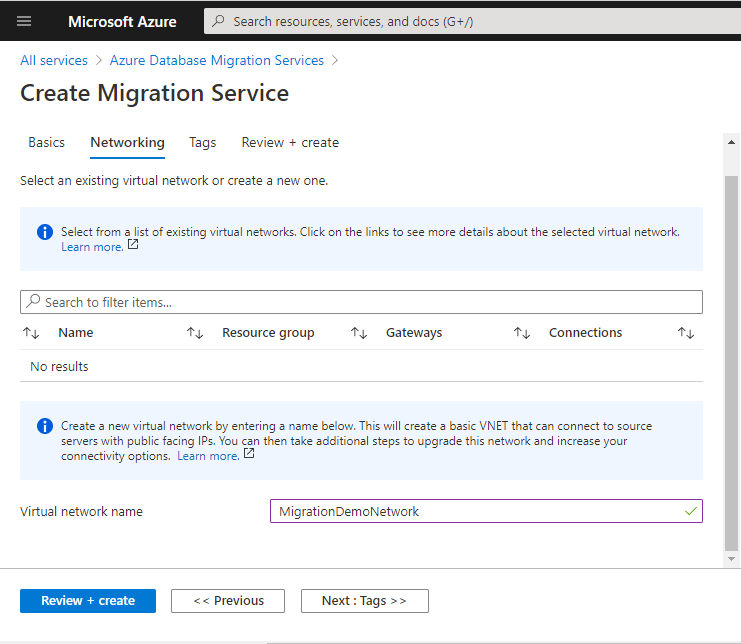741x644 pixels.
Task: Click the Gateways column header
Action: 414,333
